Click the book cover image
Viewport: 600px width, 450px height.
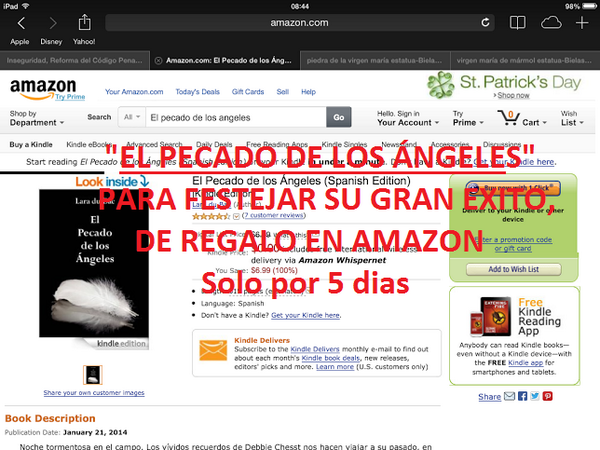tap(94, 263)
